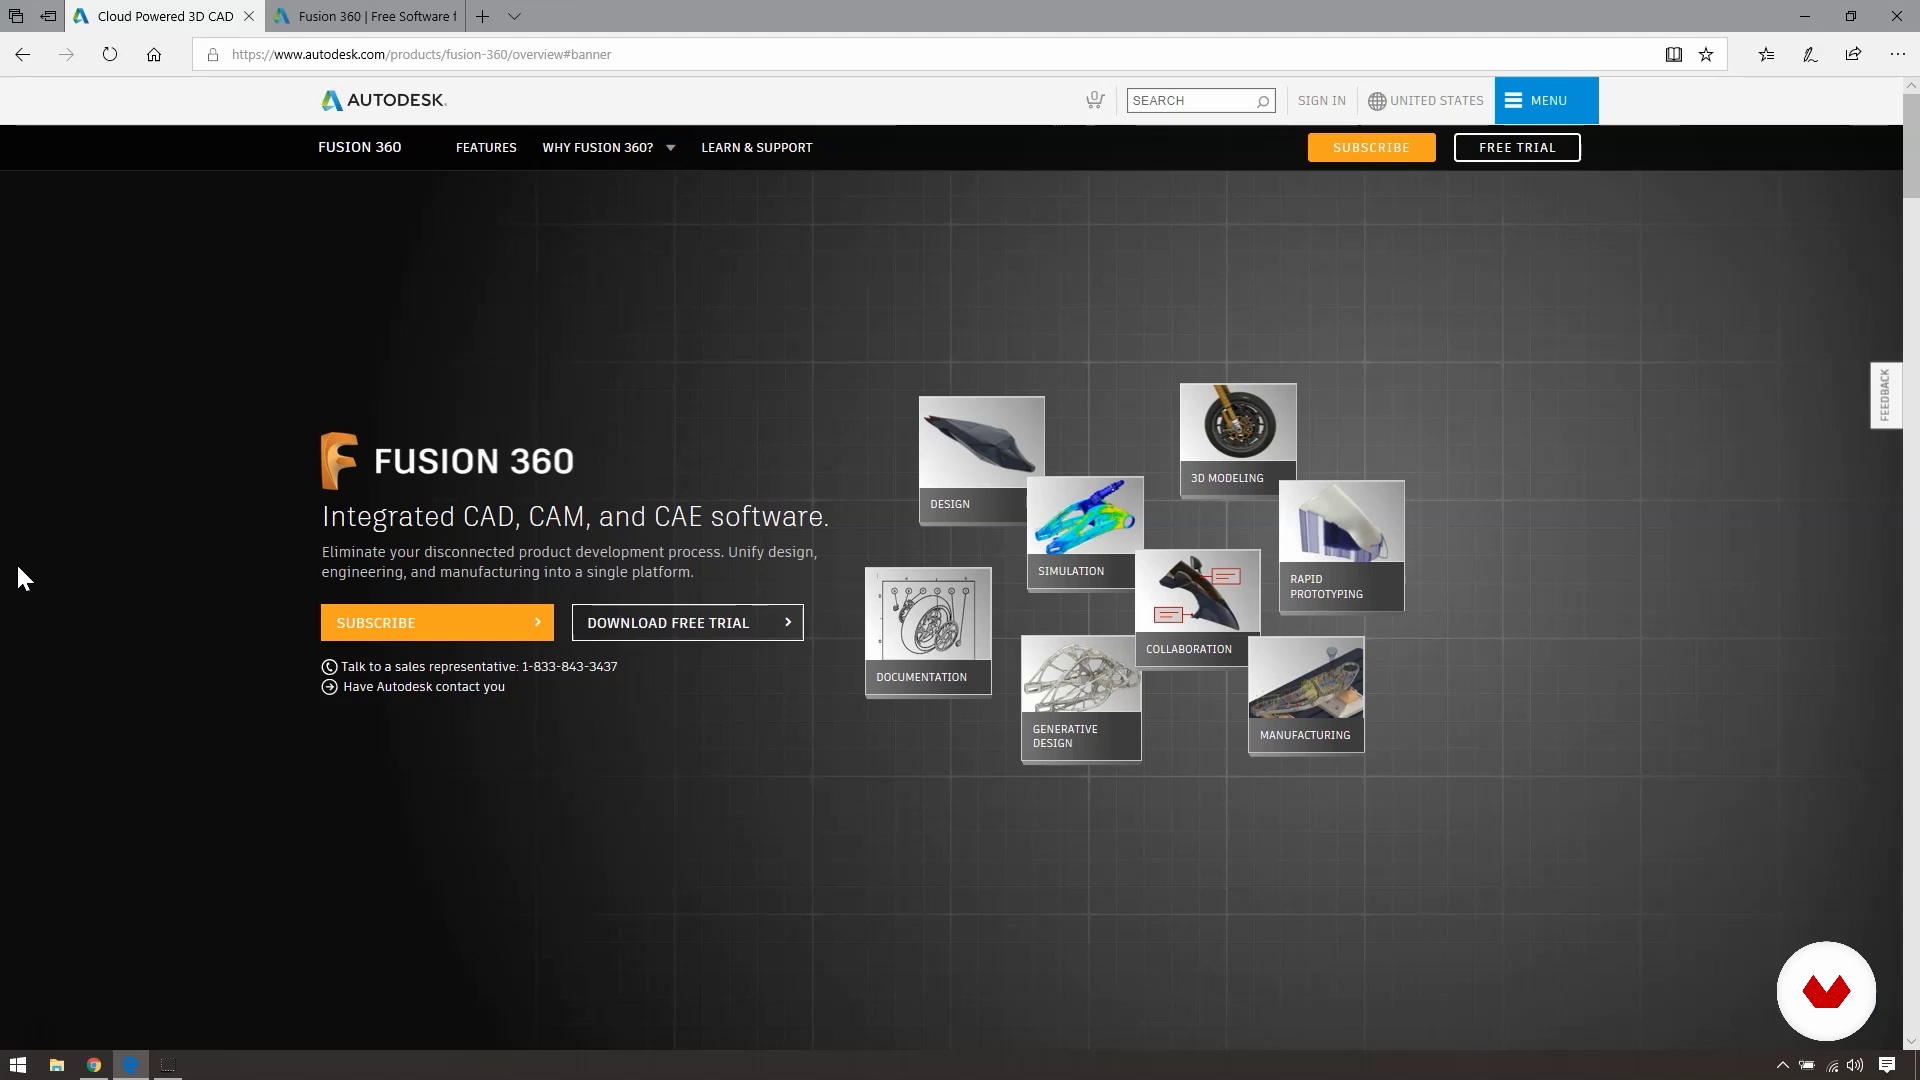Switch to Fusion 360 Free Software tab

coord(367,16)
